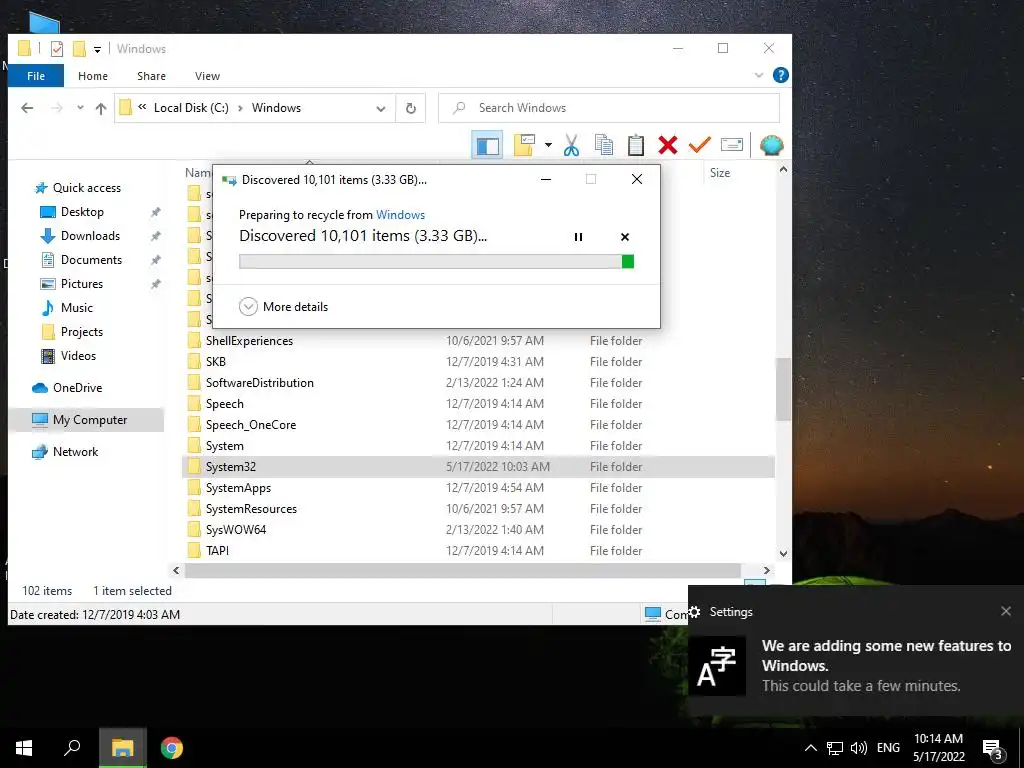Open Desktop in Quick access
The height and width of the screenshot is (768, 1024).
[82, 212]
